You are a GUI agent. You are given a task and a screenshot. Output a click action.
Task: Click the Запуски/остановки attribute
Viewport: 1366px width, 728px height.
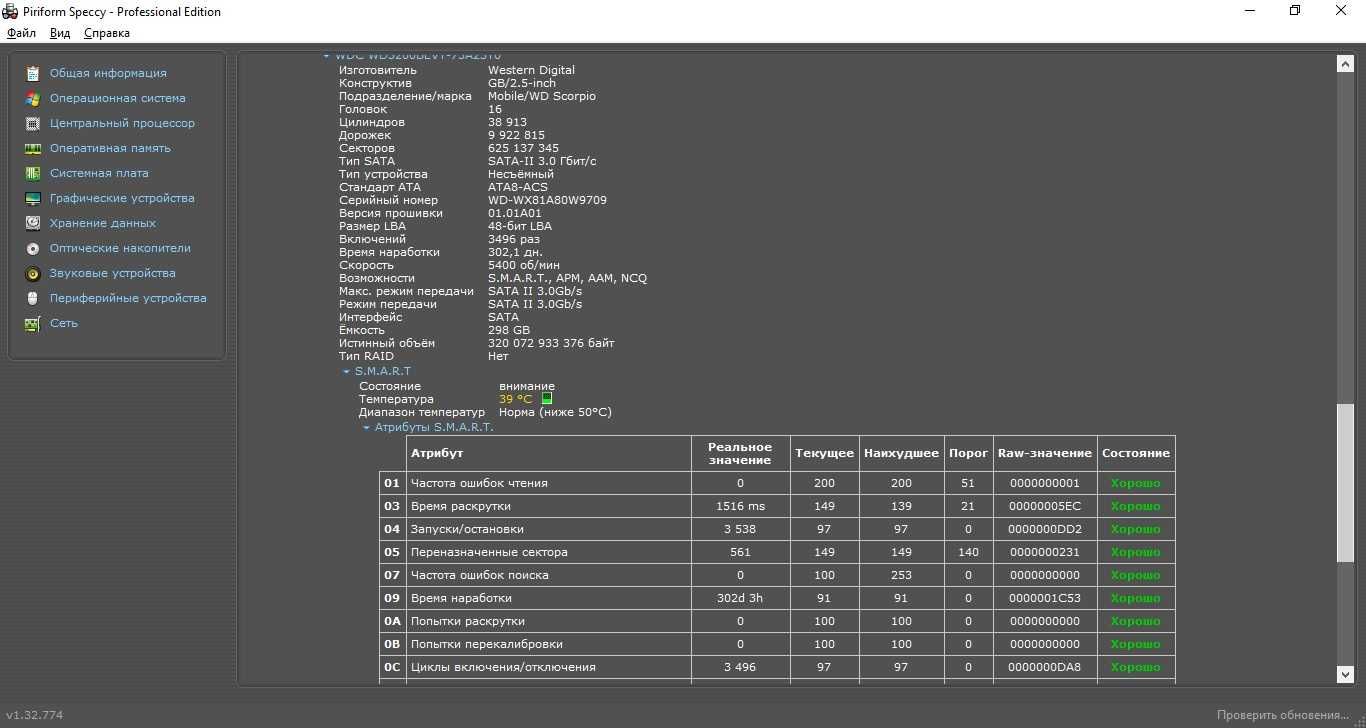pos(467,529)
